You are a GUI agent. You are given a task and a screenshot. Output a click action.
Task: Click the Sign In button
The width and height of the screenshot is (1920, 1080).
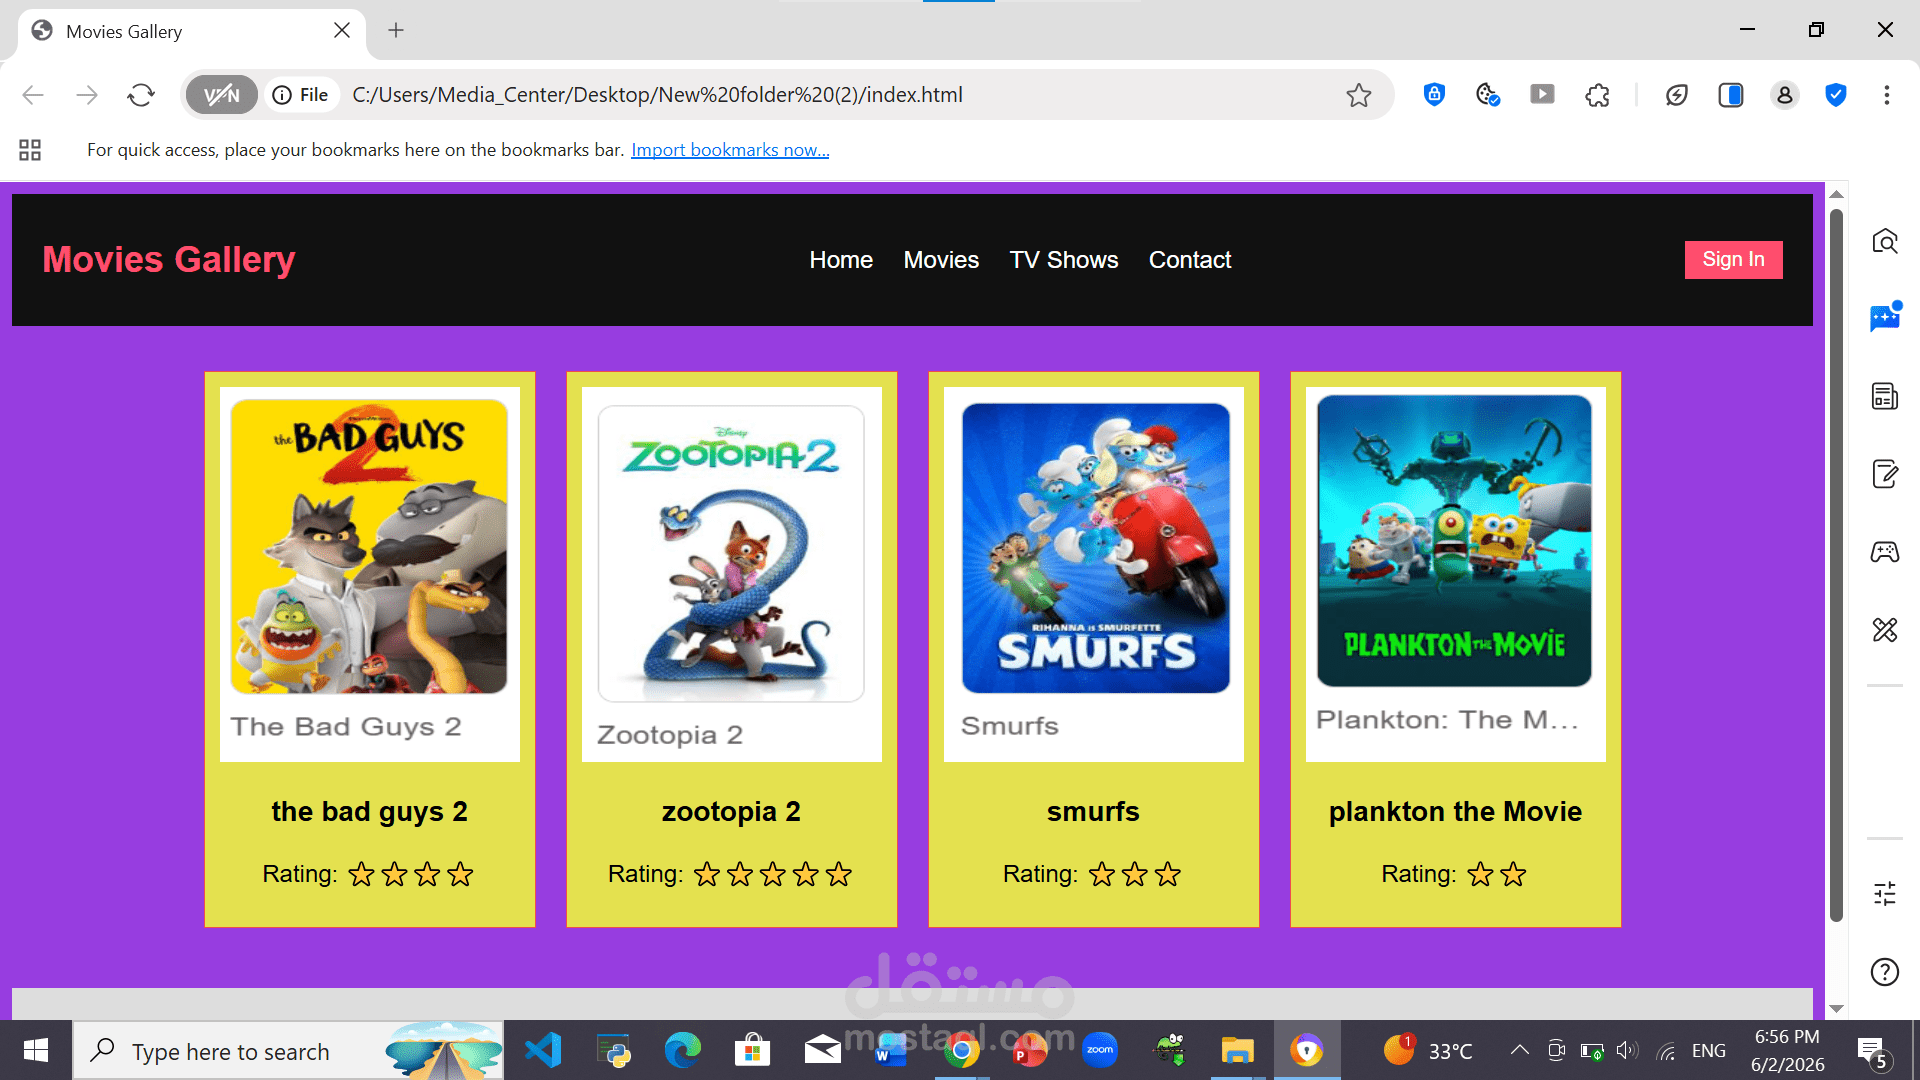[1734, 260]
